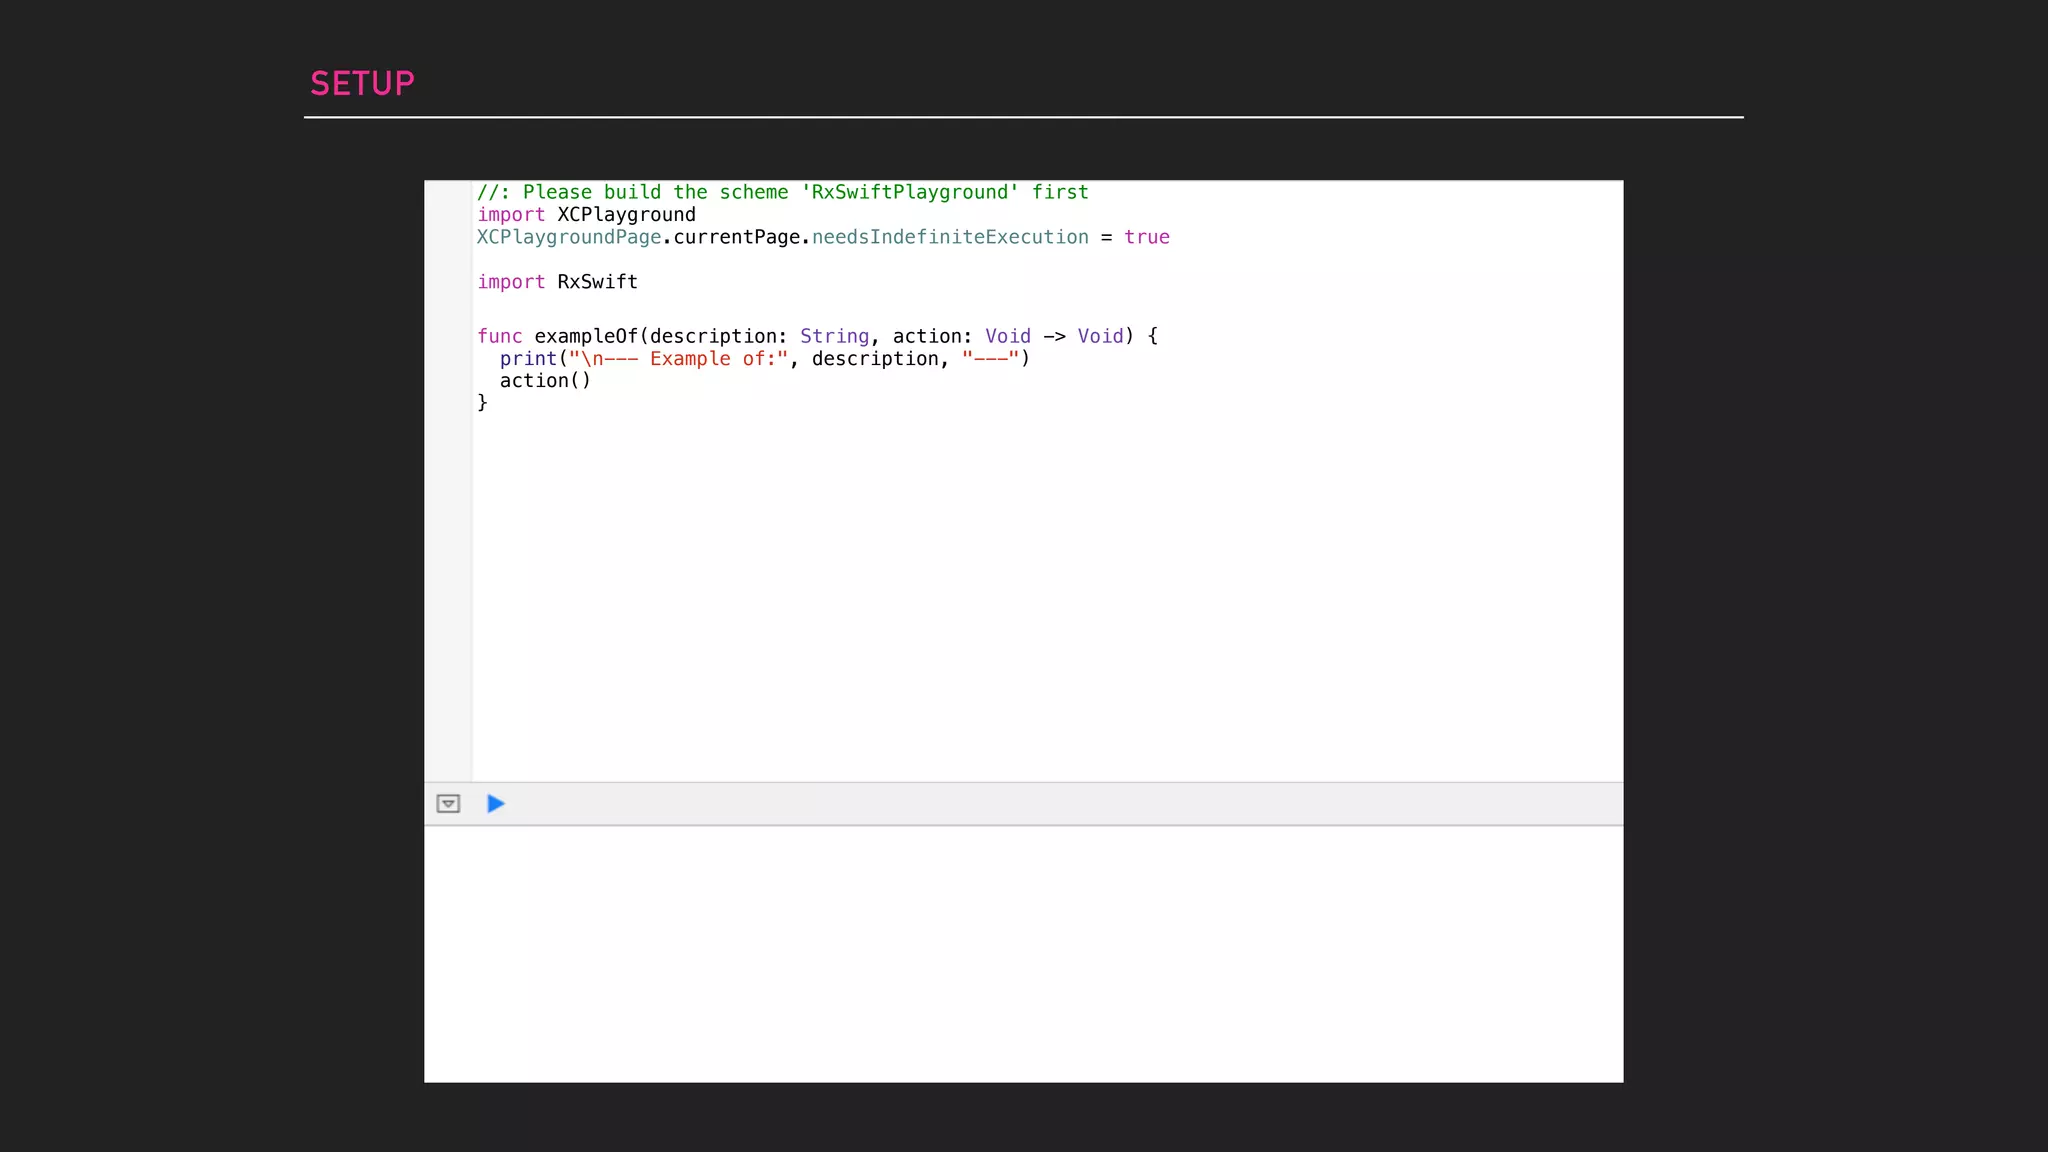Click the RxSwift import name
2048x1152 pixels.
pyautogui.click(x=597, y=282)
